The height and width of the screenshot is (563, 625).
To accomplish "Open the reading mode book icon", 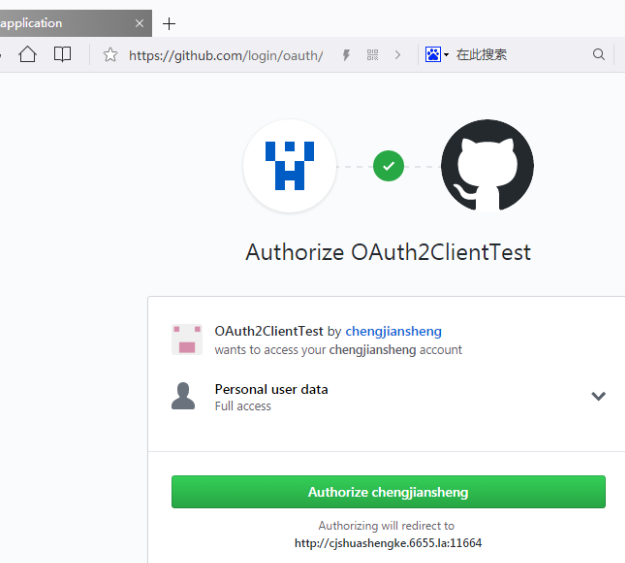I will pos(62,54).
